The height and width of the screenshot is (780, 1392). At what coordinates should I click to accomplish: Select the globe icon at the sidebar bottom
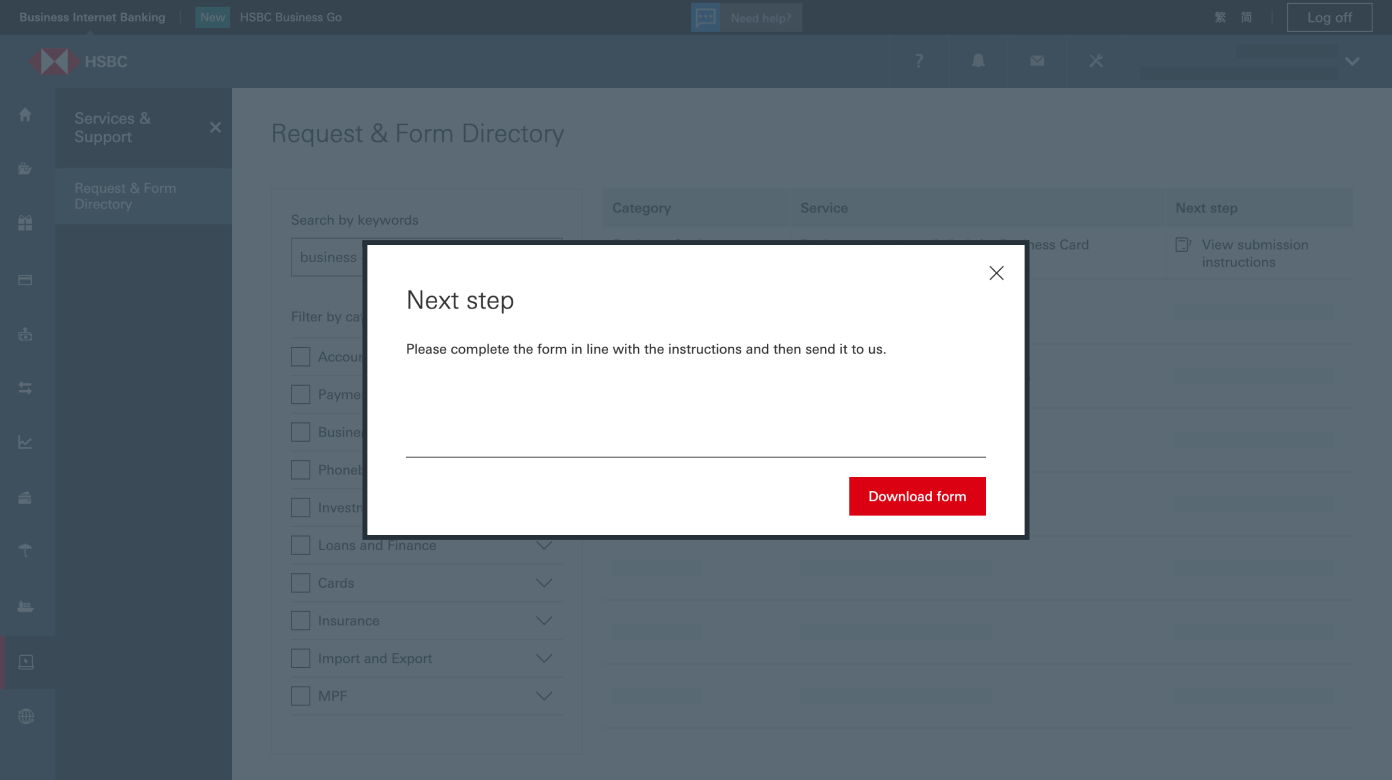(x=25, y=715)
